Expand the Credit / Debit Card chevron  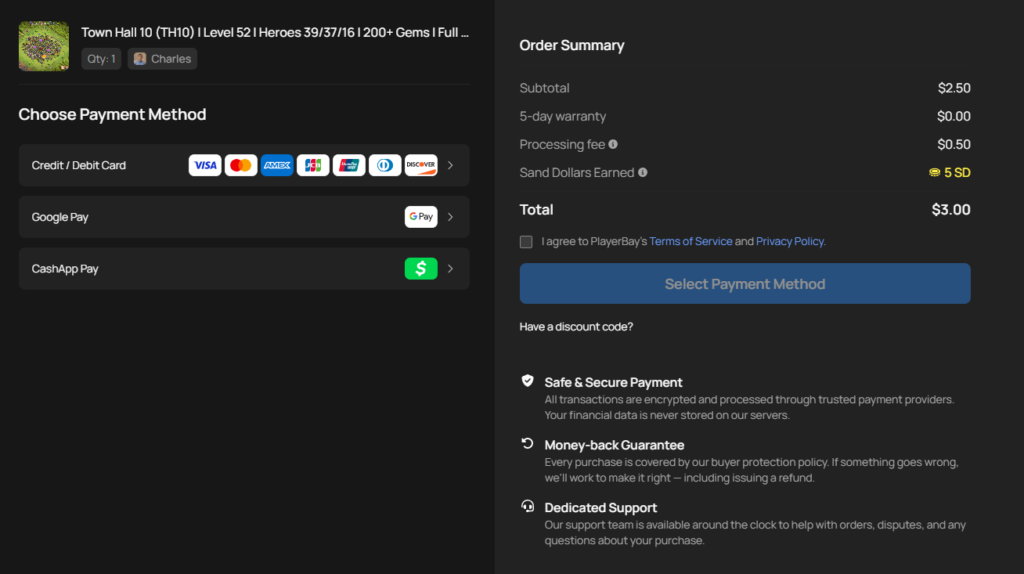point(451,165)
